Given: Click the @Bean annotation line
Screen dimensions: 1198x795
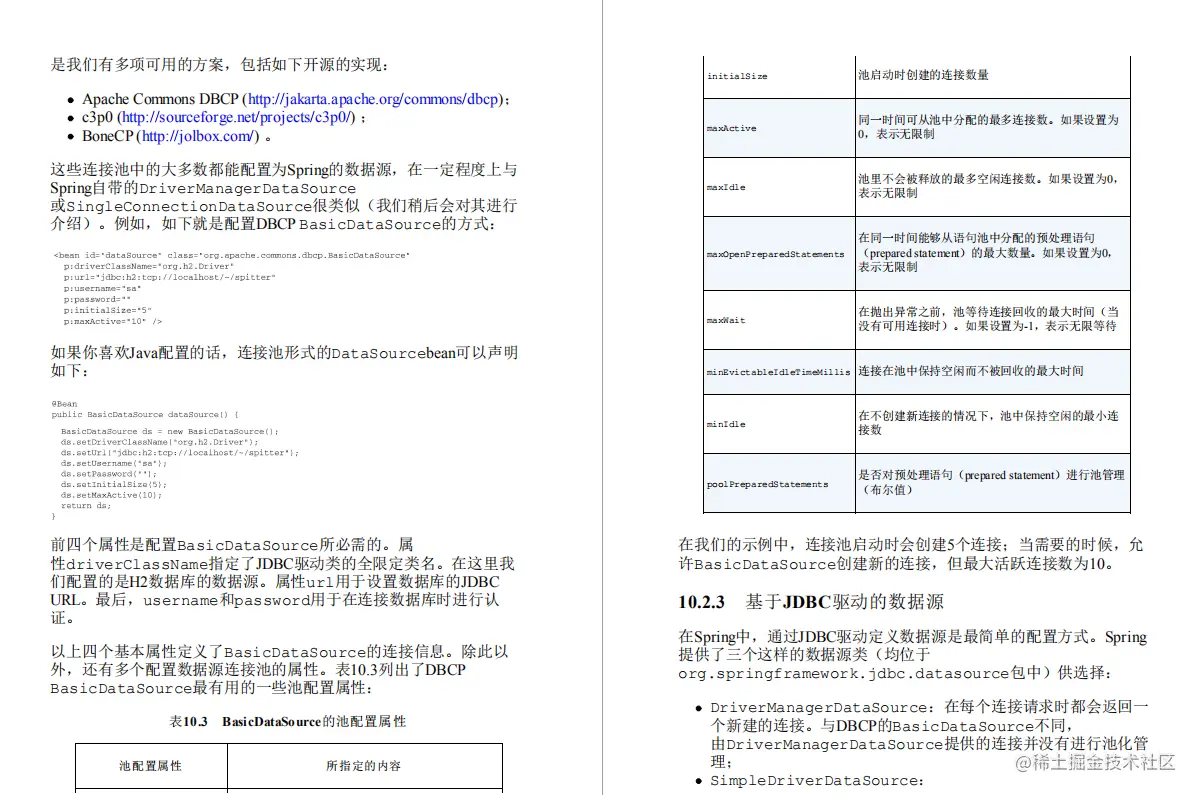Looking at the screenshot, I should tap(64, 404).
